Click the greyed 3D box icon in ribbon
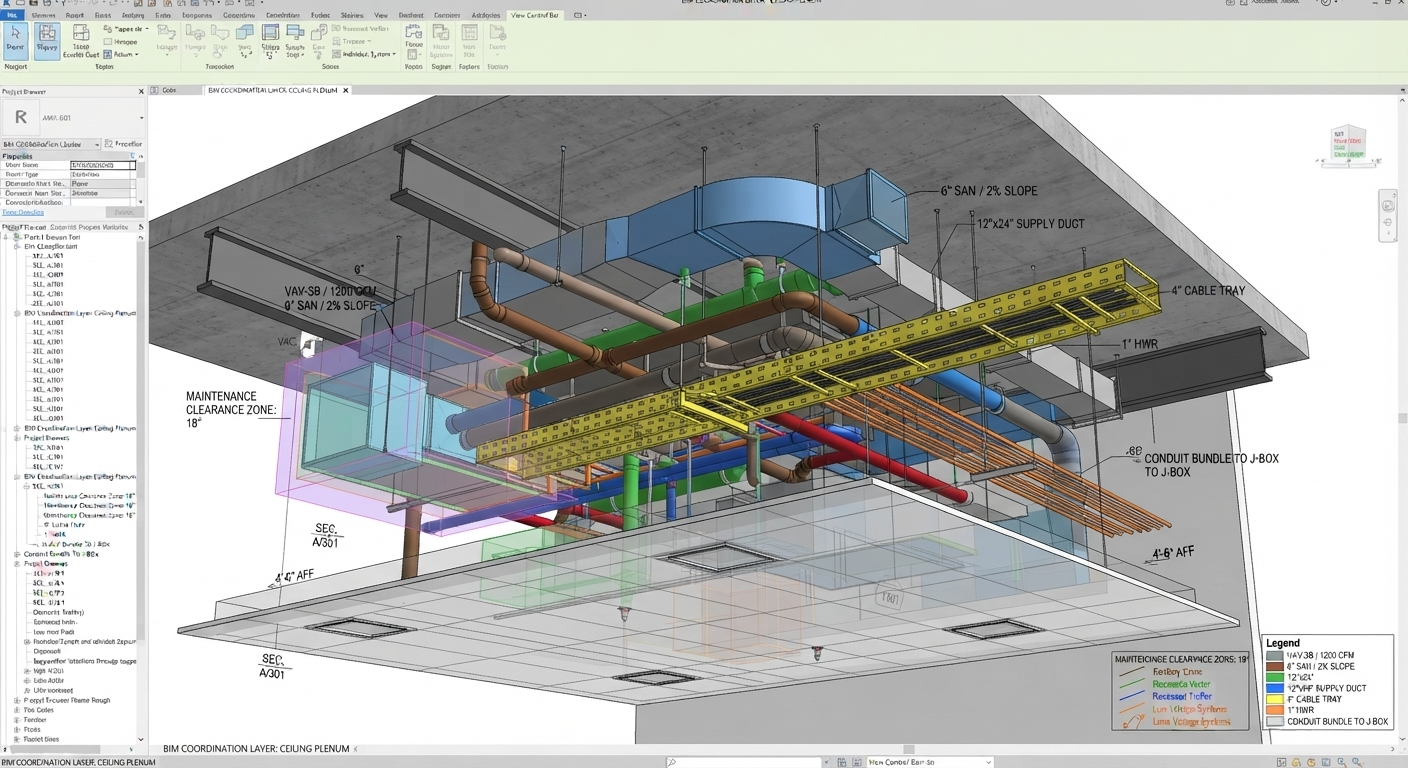Viewport: 1408px width, 768px height. 318,34
